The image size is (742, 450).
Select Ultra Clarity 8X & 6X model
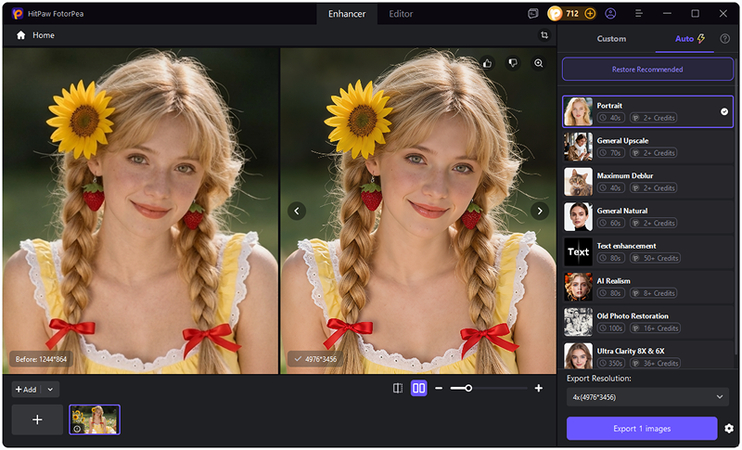[647, 356]
